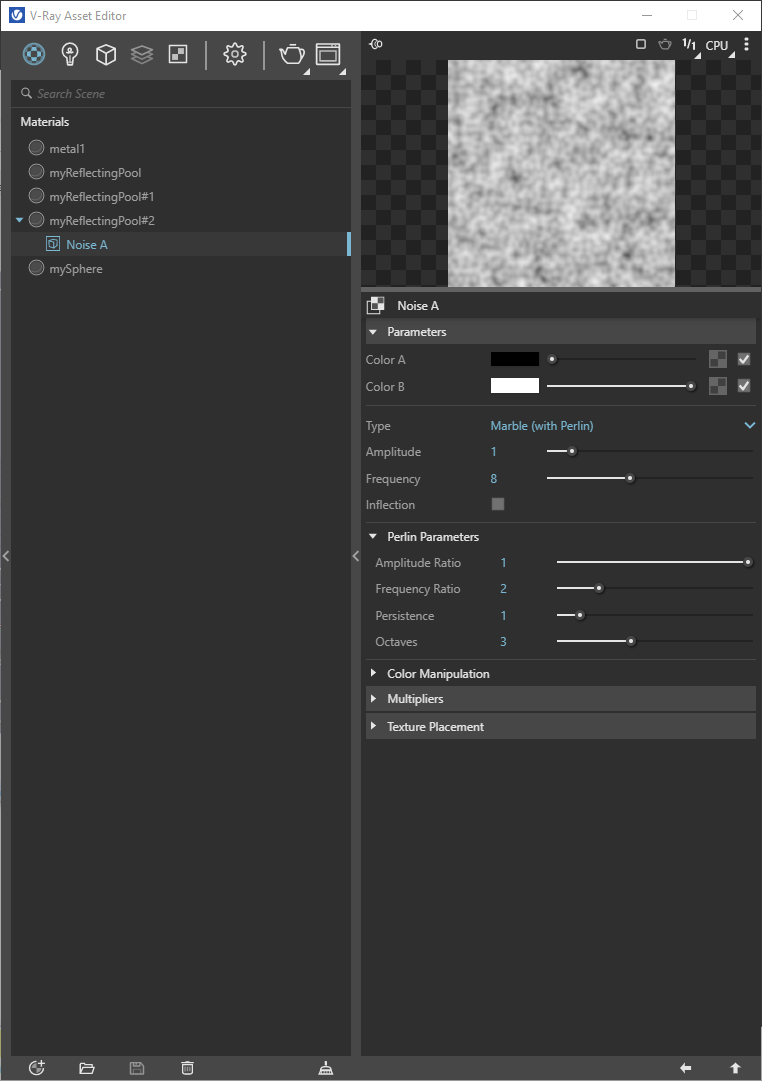Viewport: 762px width, 1081px height.
Task: Collapse the left asset list panel arrow
Action: tap(6, 556)
